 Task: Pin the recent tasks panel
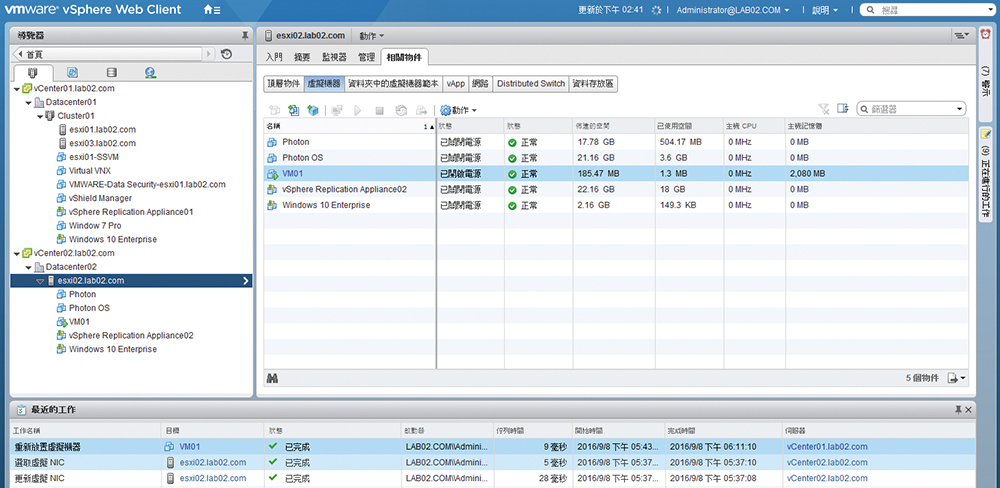pyautogui.click(x=959, y=410)
